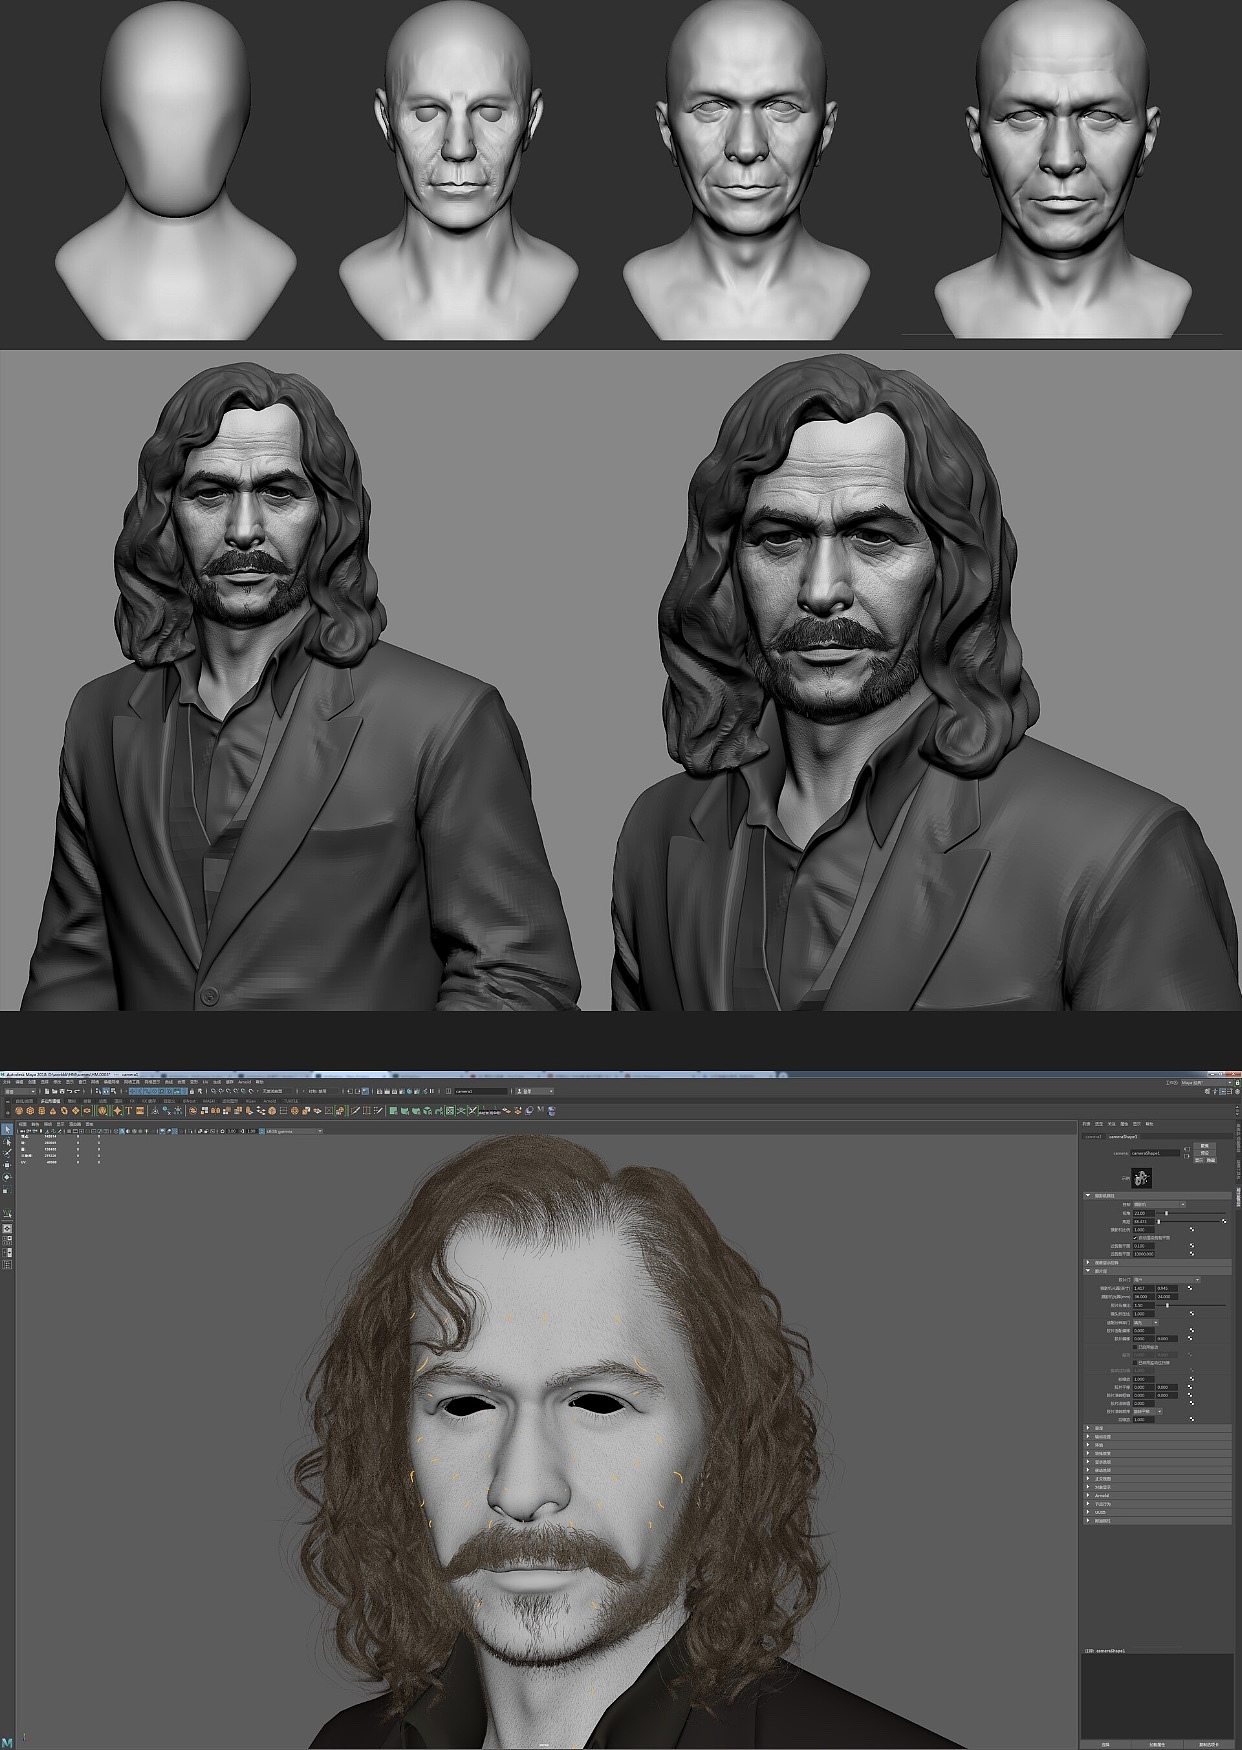
Task: Click the Copy Tab button at bottom right
Action: pyautogui.click(x=1209, y=1745)
